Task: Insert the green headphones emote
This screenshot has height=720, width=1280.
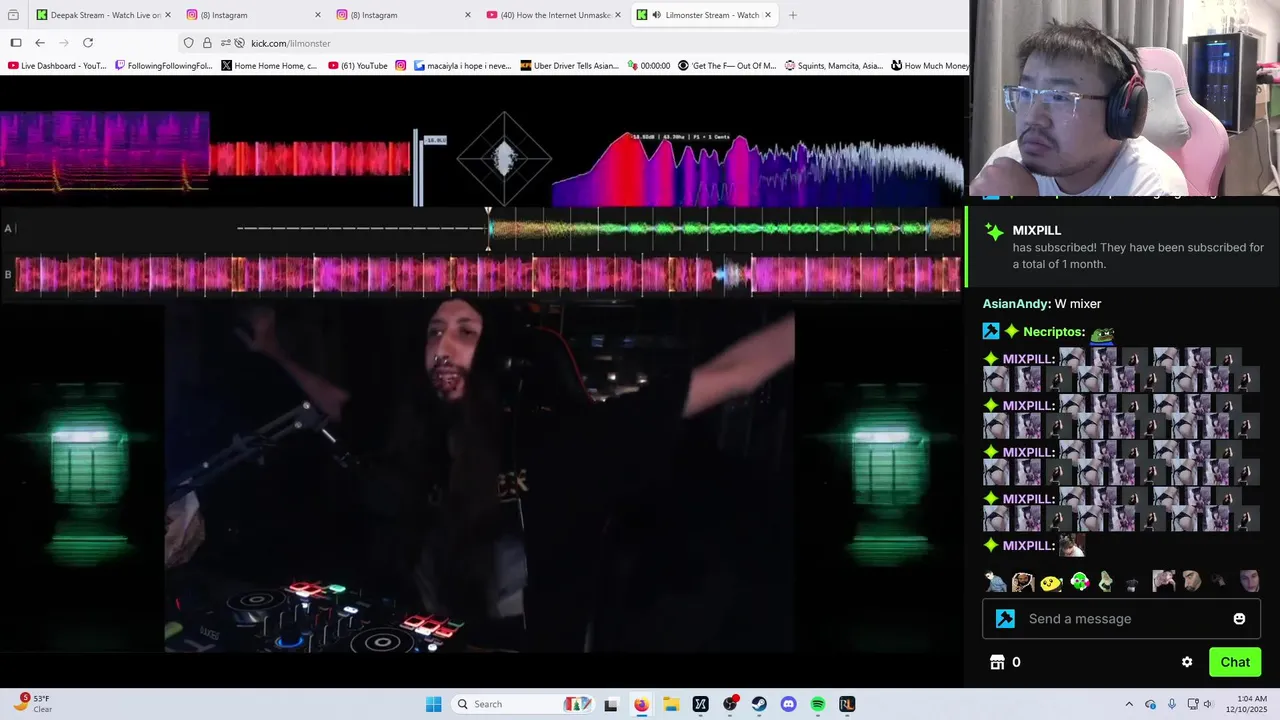Action: pyautogui.click(x=1079, y=581)
